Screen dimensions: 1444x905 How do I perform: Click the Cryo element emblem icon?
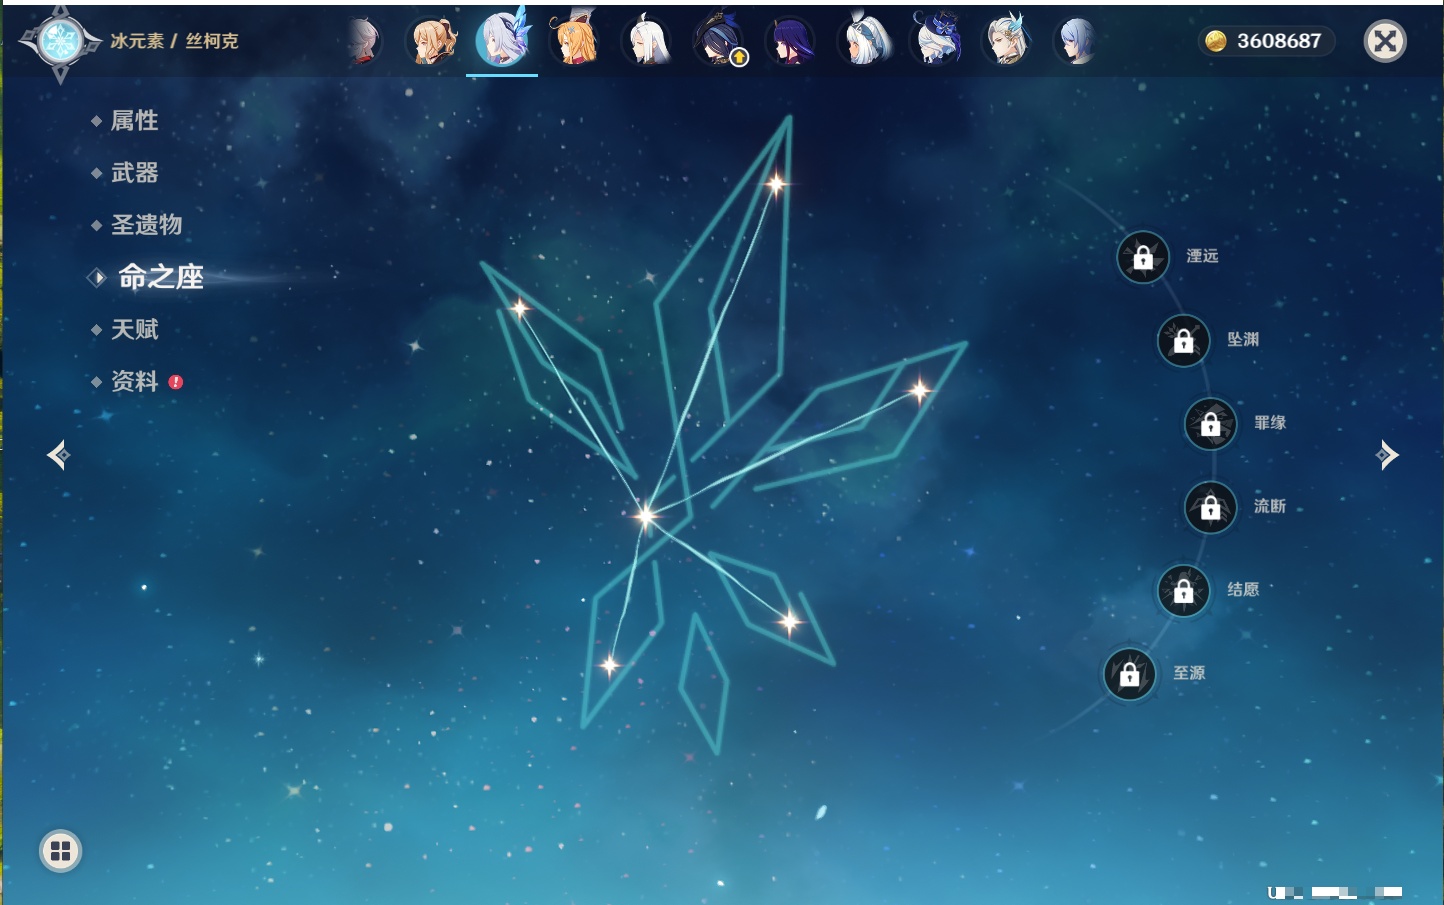(60, 41)
